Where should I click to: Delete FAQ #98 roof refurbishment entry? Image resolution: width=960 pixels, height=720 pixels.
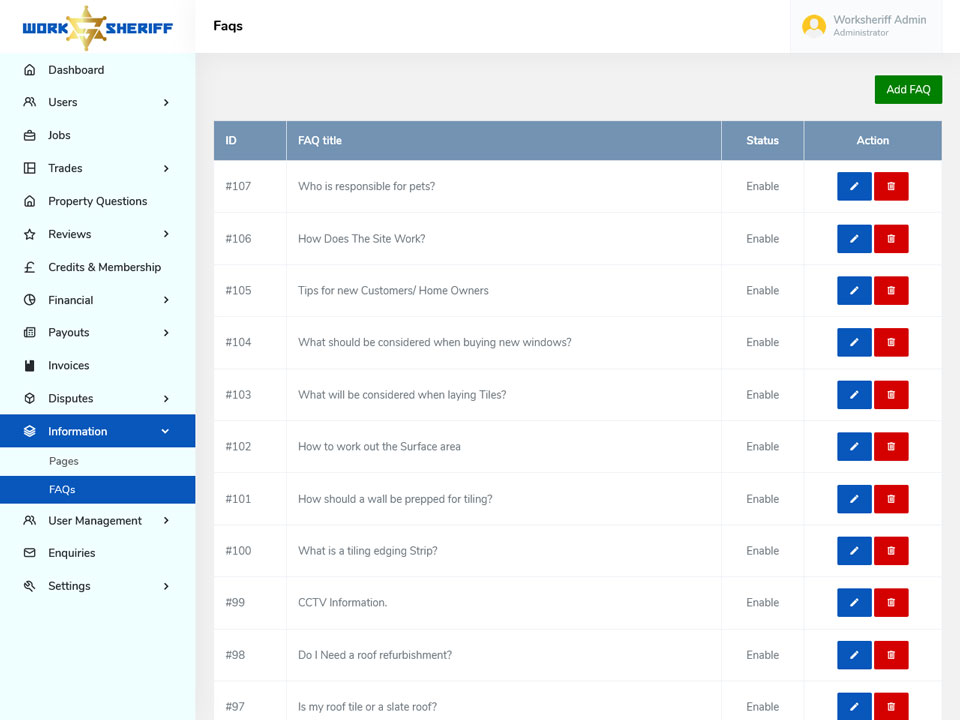[x=891, y=655]
